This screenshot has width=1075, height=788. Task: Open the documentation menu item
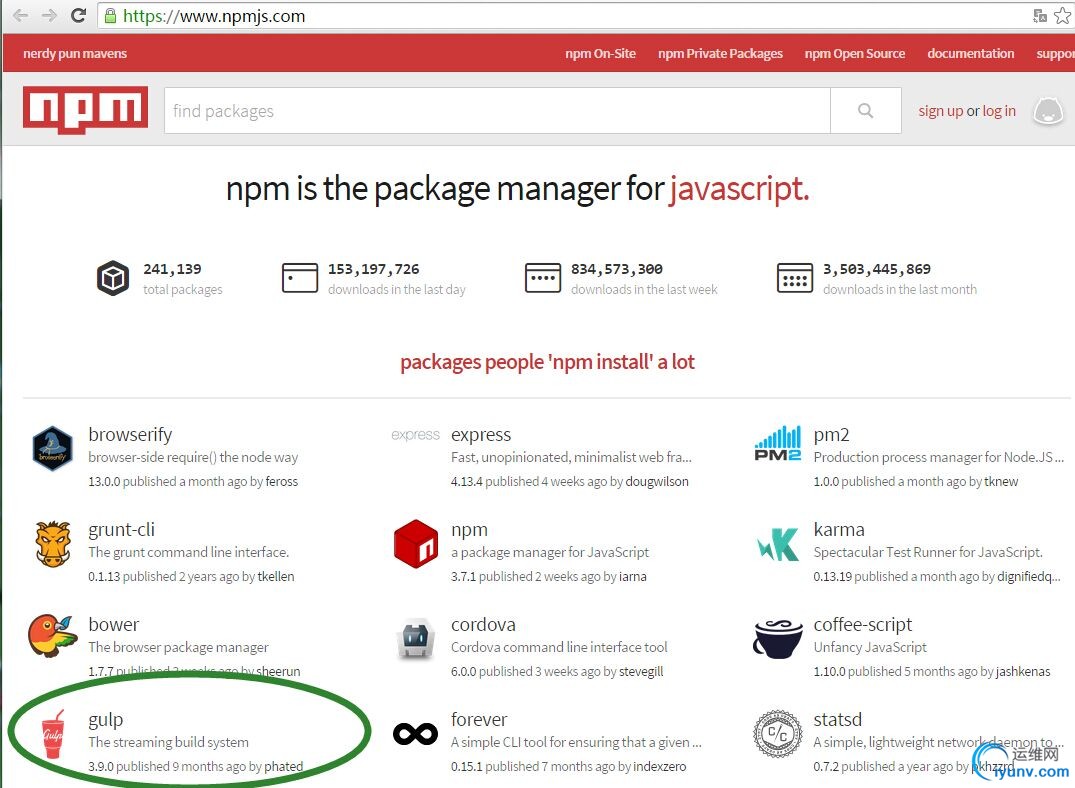click(x=971, y=53)
